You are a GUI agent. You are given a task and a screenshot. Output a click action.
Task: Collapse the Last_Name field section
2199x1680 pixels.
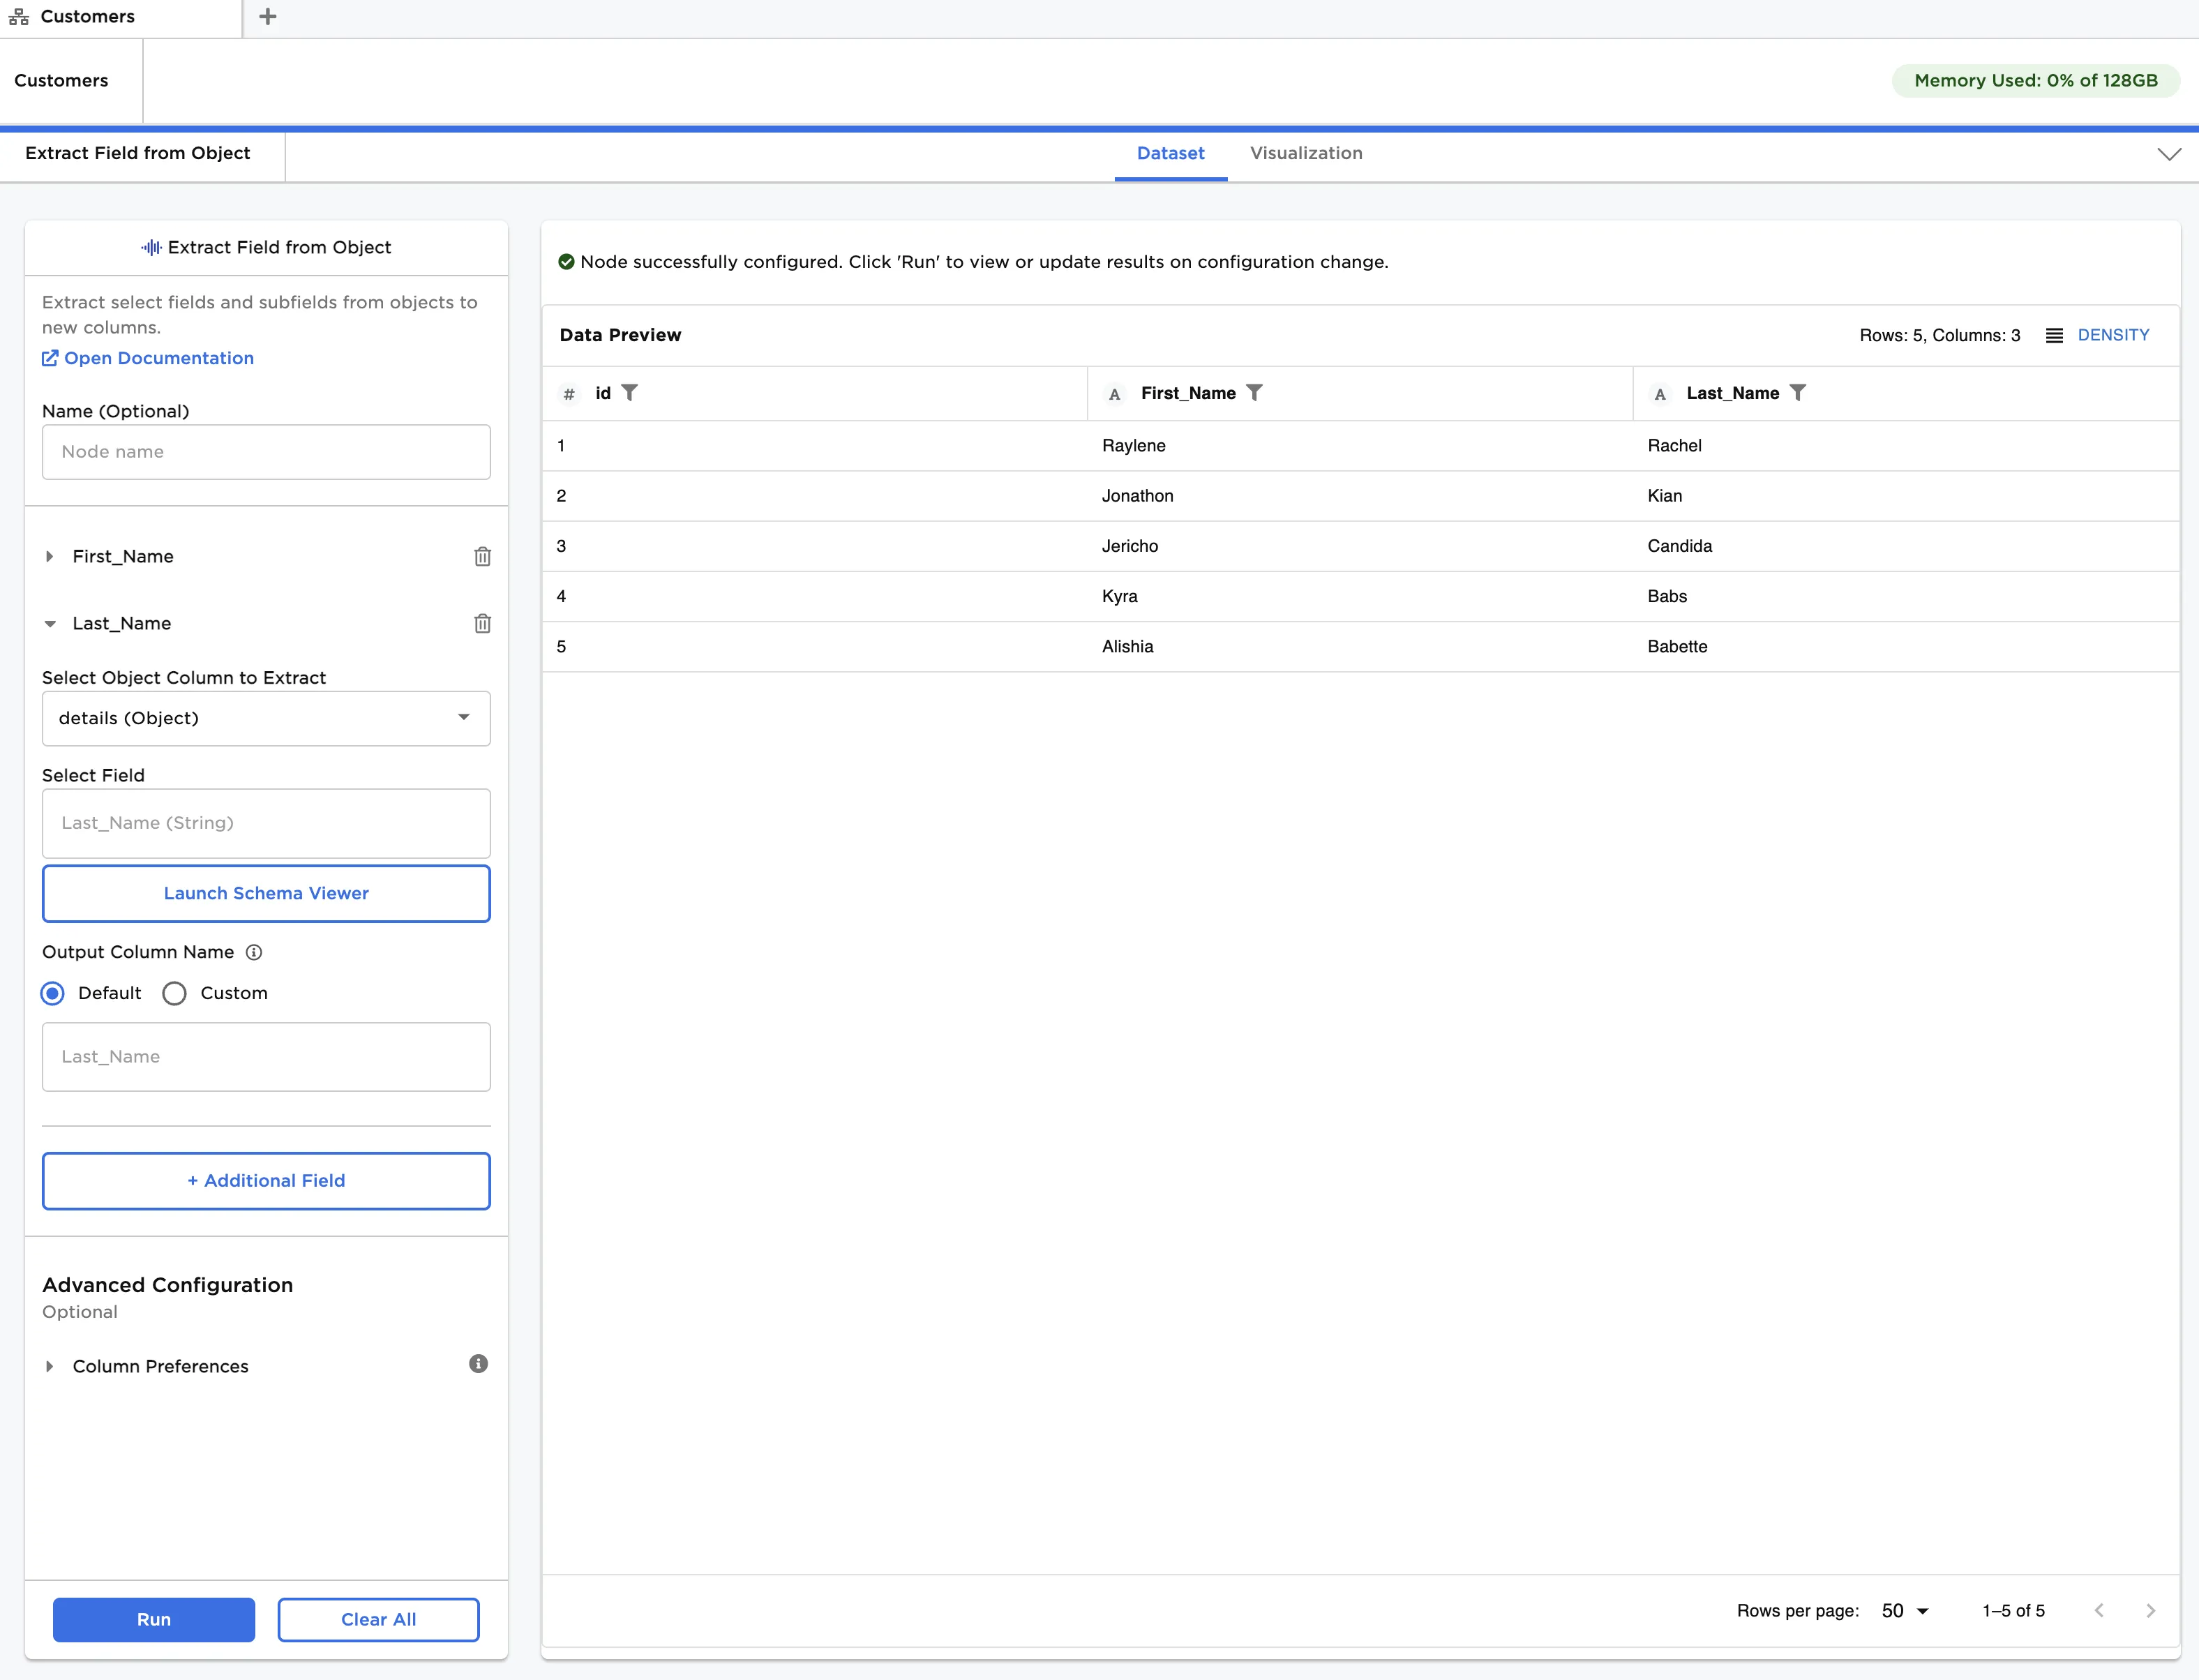(49, 623)
